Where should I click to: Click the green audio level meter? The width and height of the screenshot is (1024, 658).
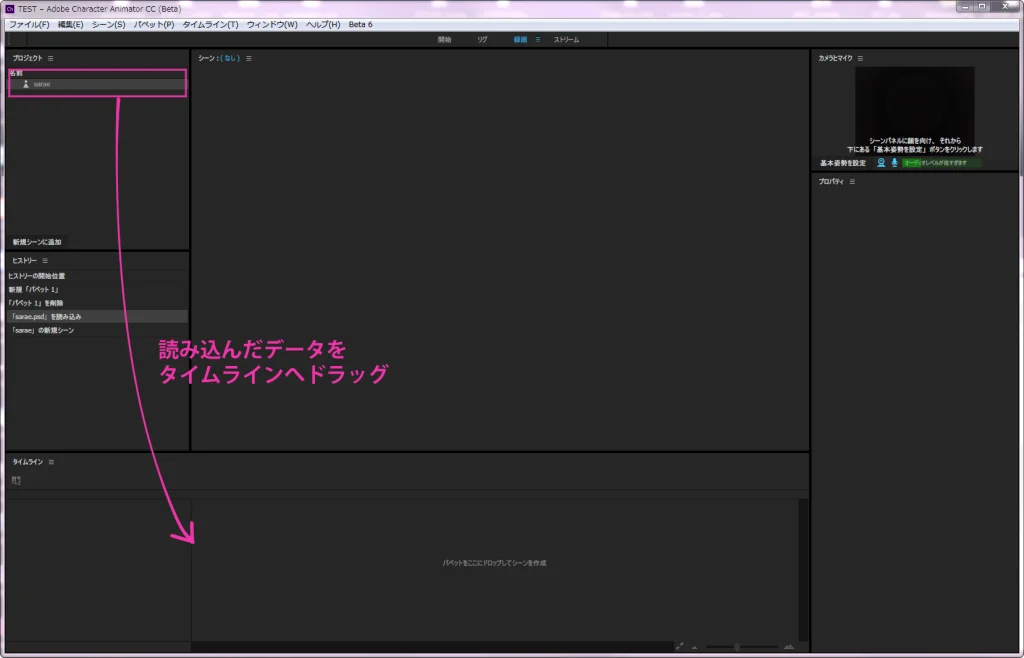tap(941, 163)
